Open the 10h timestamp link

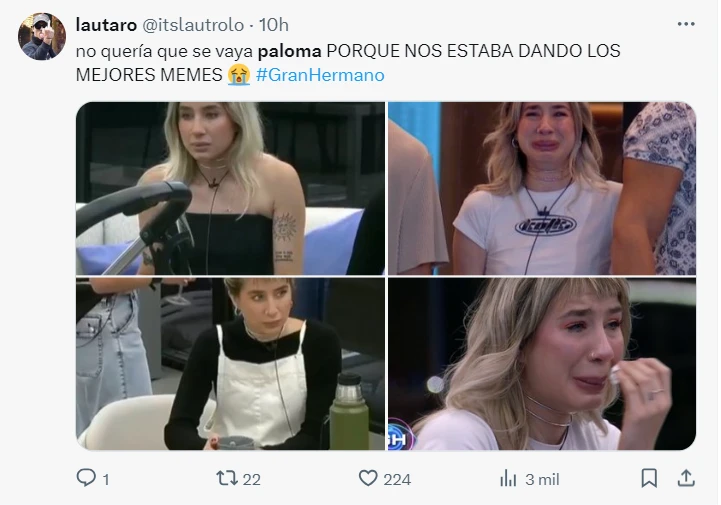coord(274,25)
